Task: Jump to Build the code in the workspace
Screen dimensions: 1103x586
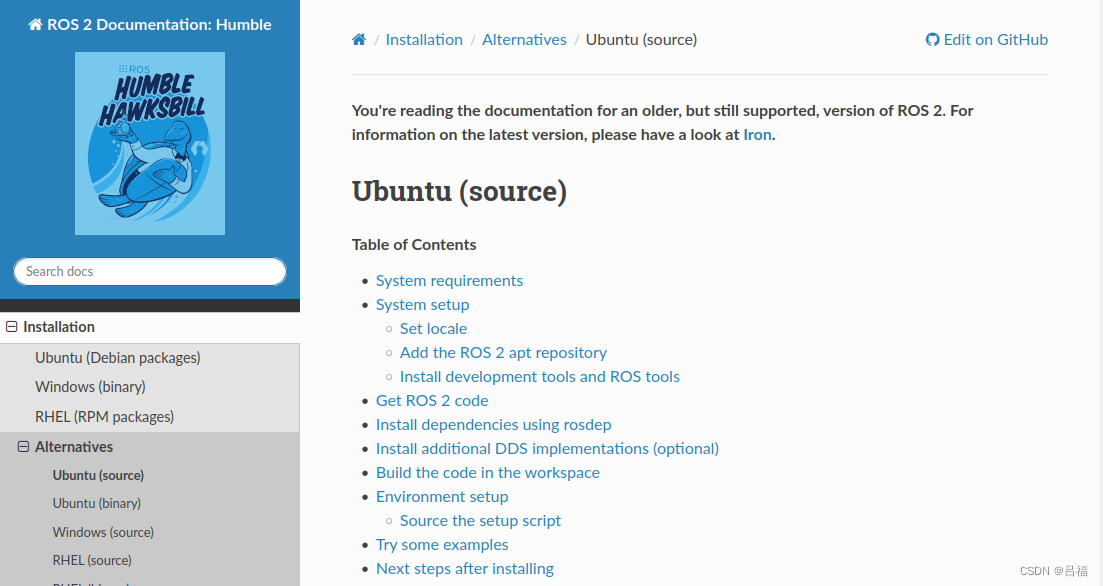Action: 488,472
